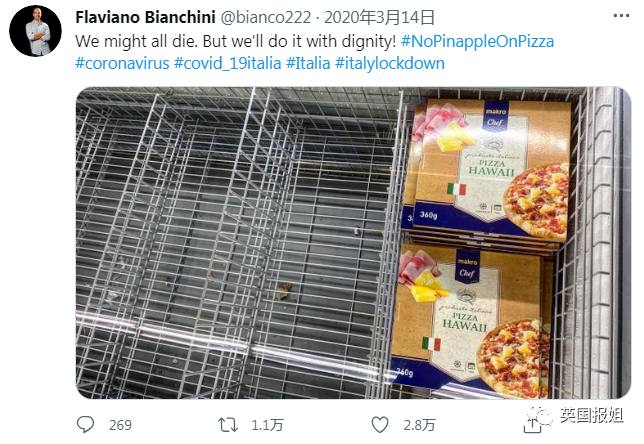This screenshot has width=644, height=444.
Task: View the 1.1万 retweets count
Action: click(x=267, y=425)
